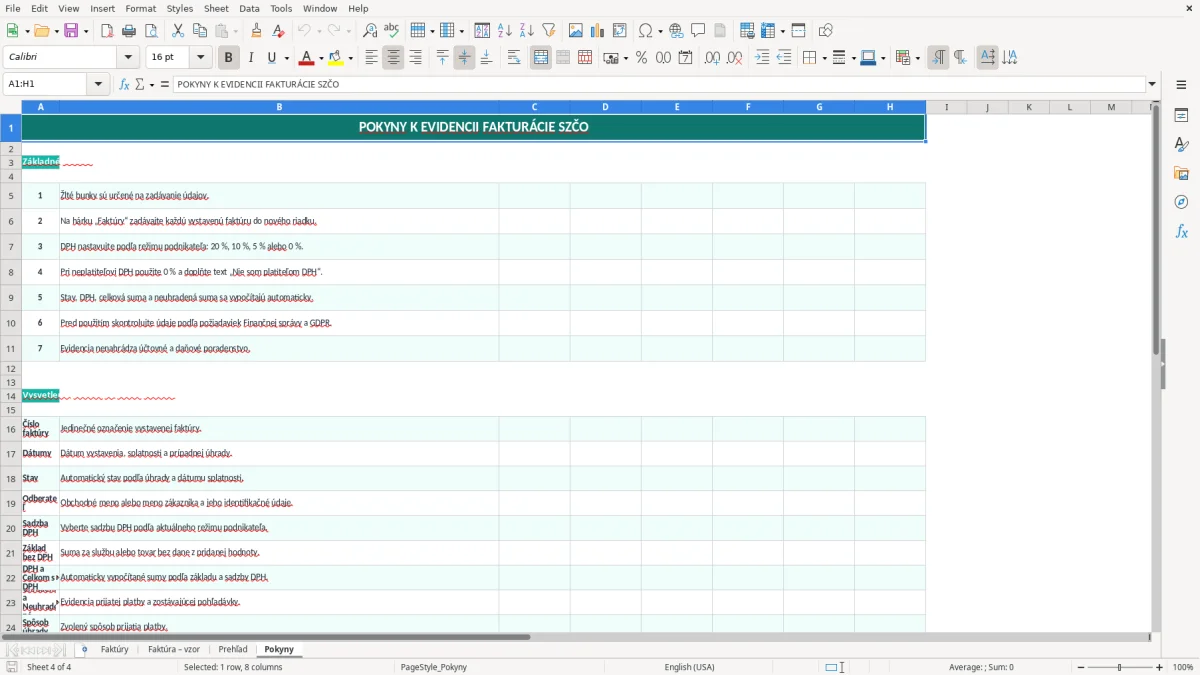The height and width of the screenshot is (675, 1200).
Task: Open the Borders dropdown arrow
Action: (x=823, y=58)
